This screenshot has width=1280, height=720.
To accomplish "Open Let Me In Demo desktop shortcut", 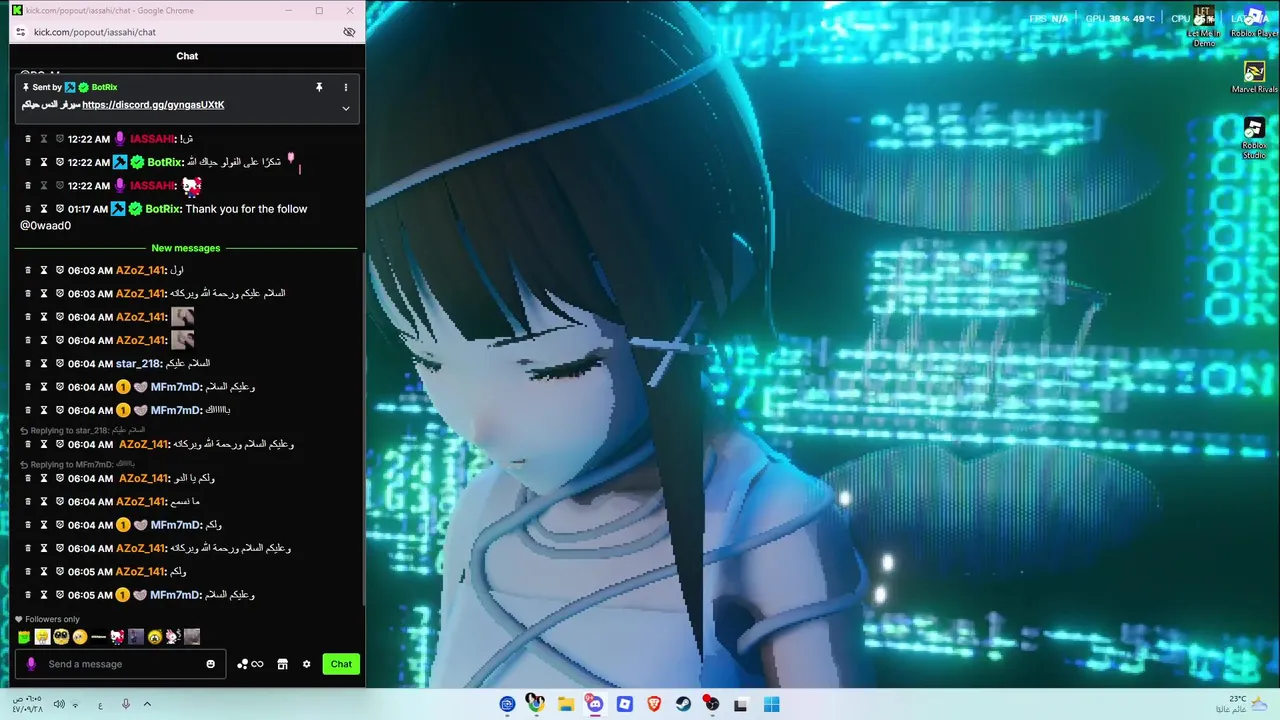I will tap(1204, 28).
